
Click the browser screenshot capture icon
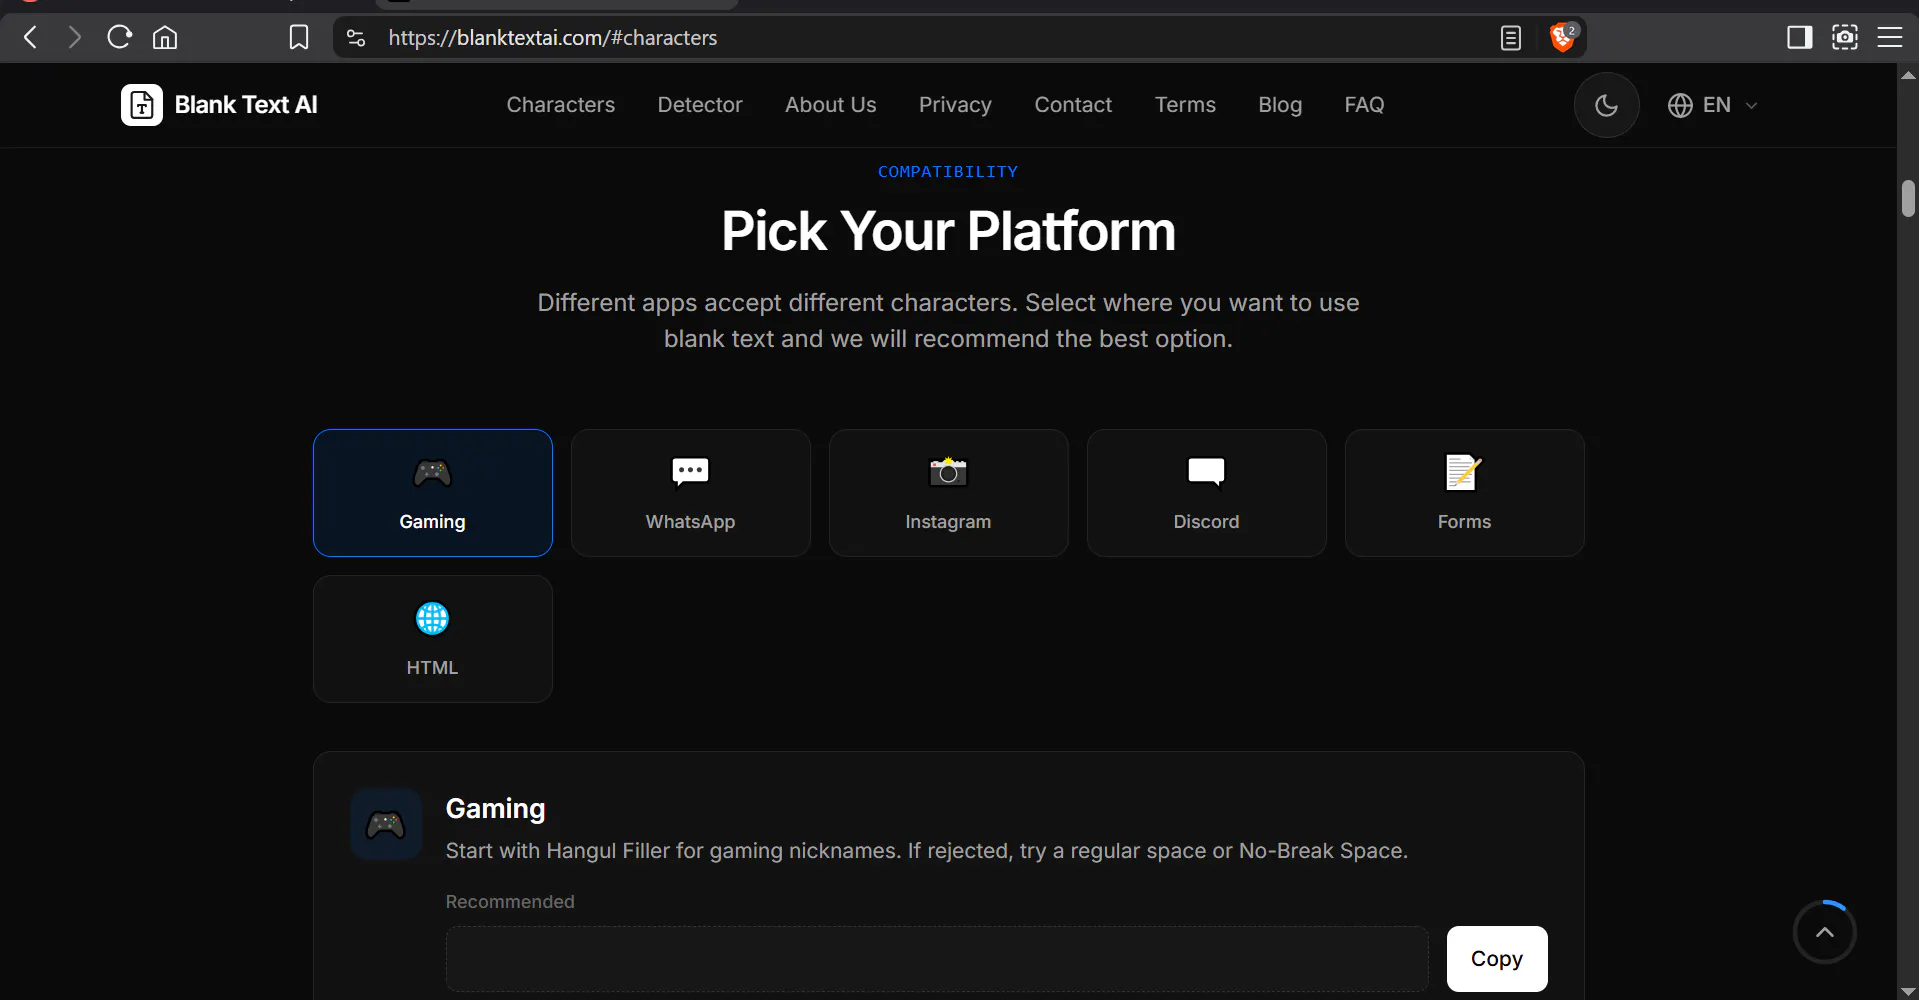click(x=1845, y=38)
